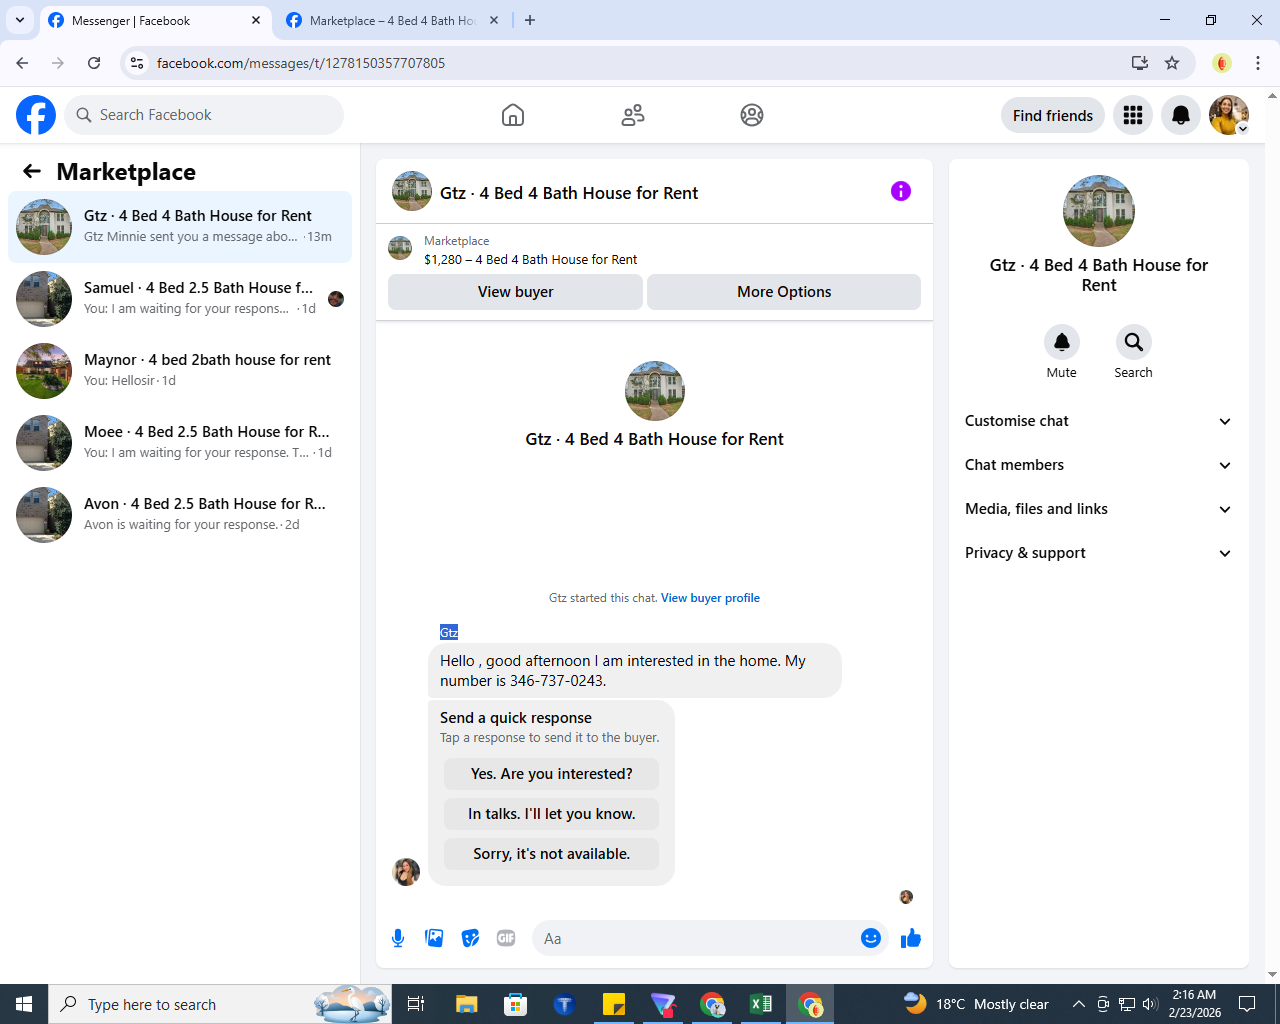The image size is (1280, 1024).
Task: Bookmark this page star icon
Action: (1172, 63)
